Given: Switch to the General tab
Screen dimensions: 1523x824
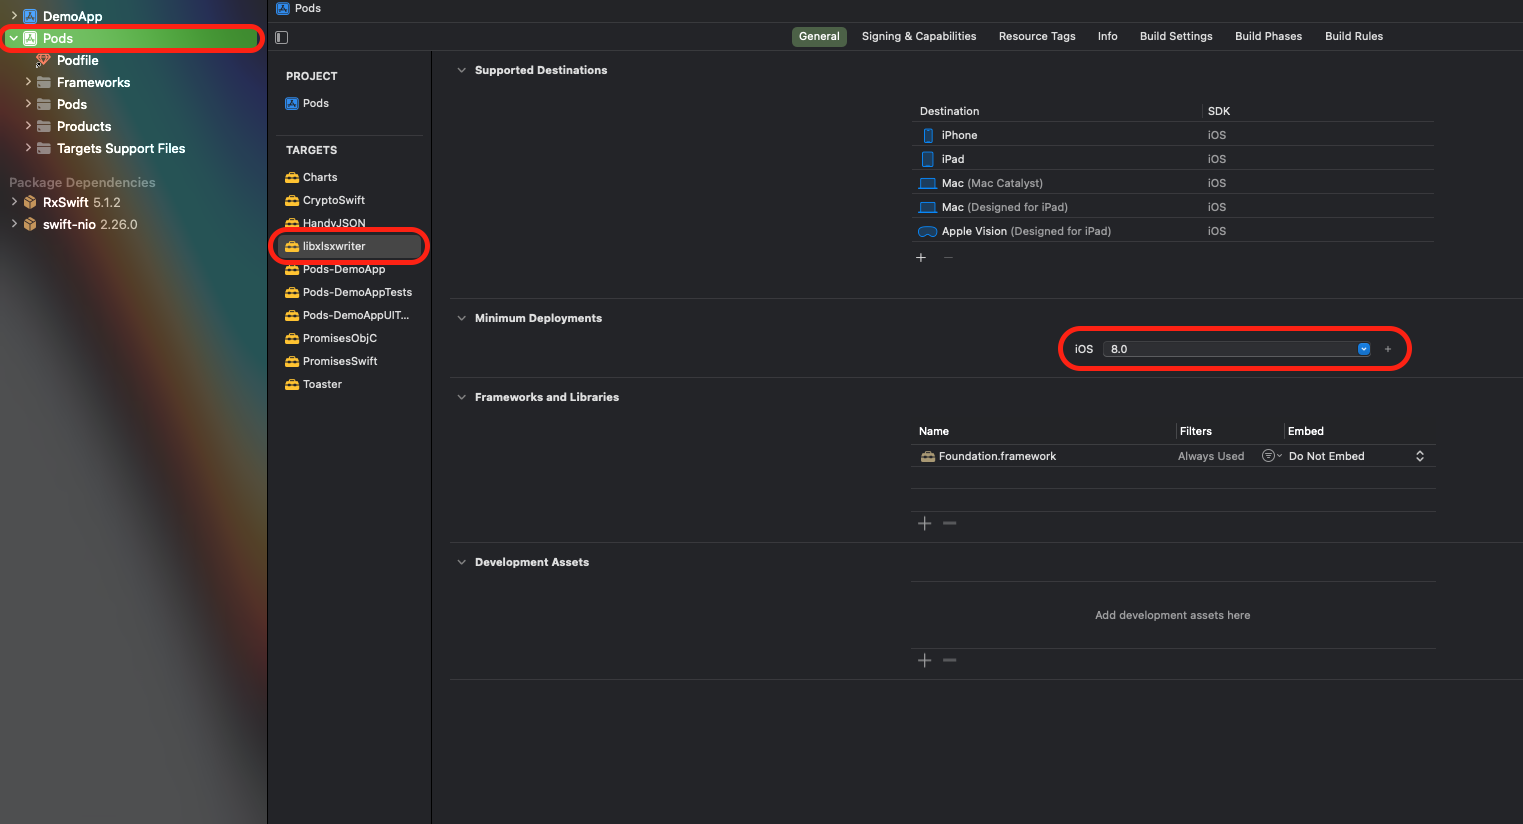Looking at the screenshot, I should (819, 36).
